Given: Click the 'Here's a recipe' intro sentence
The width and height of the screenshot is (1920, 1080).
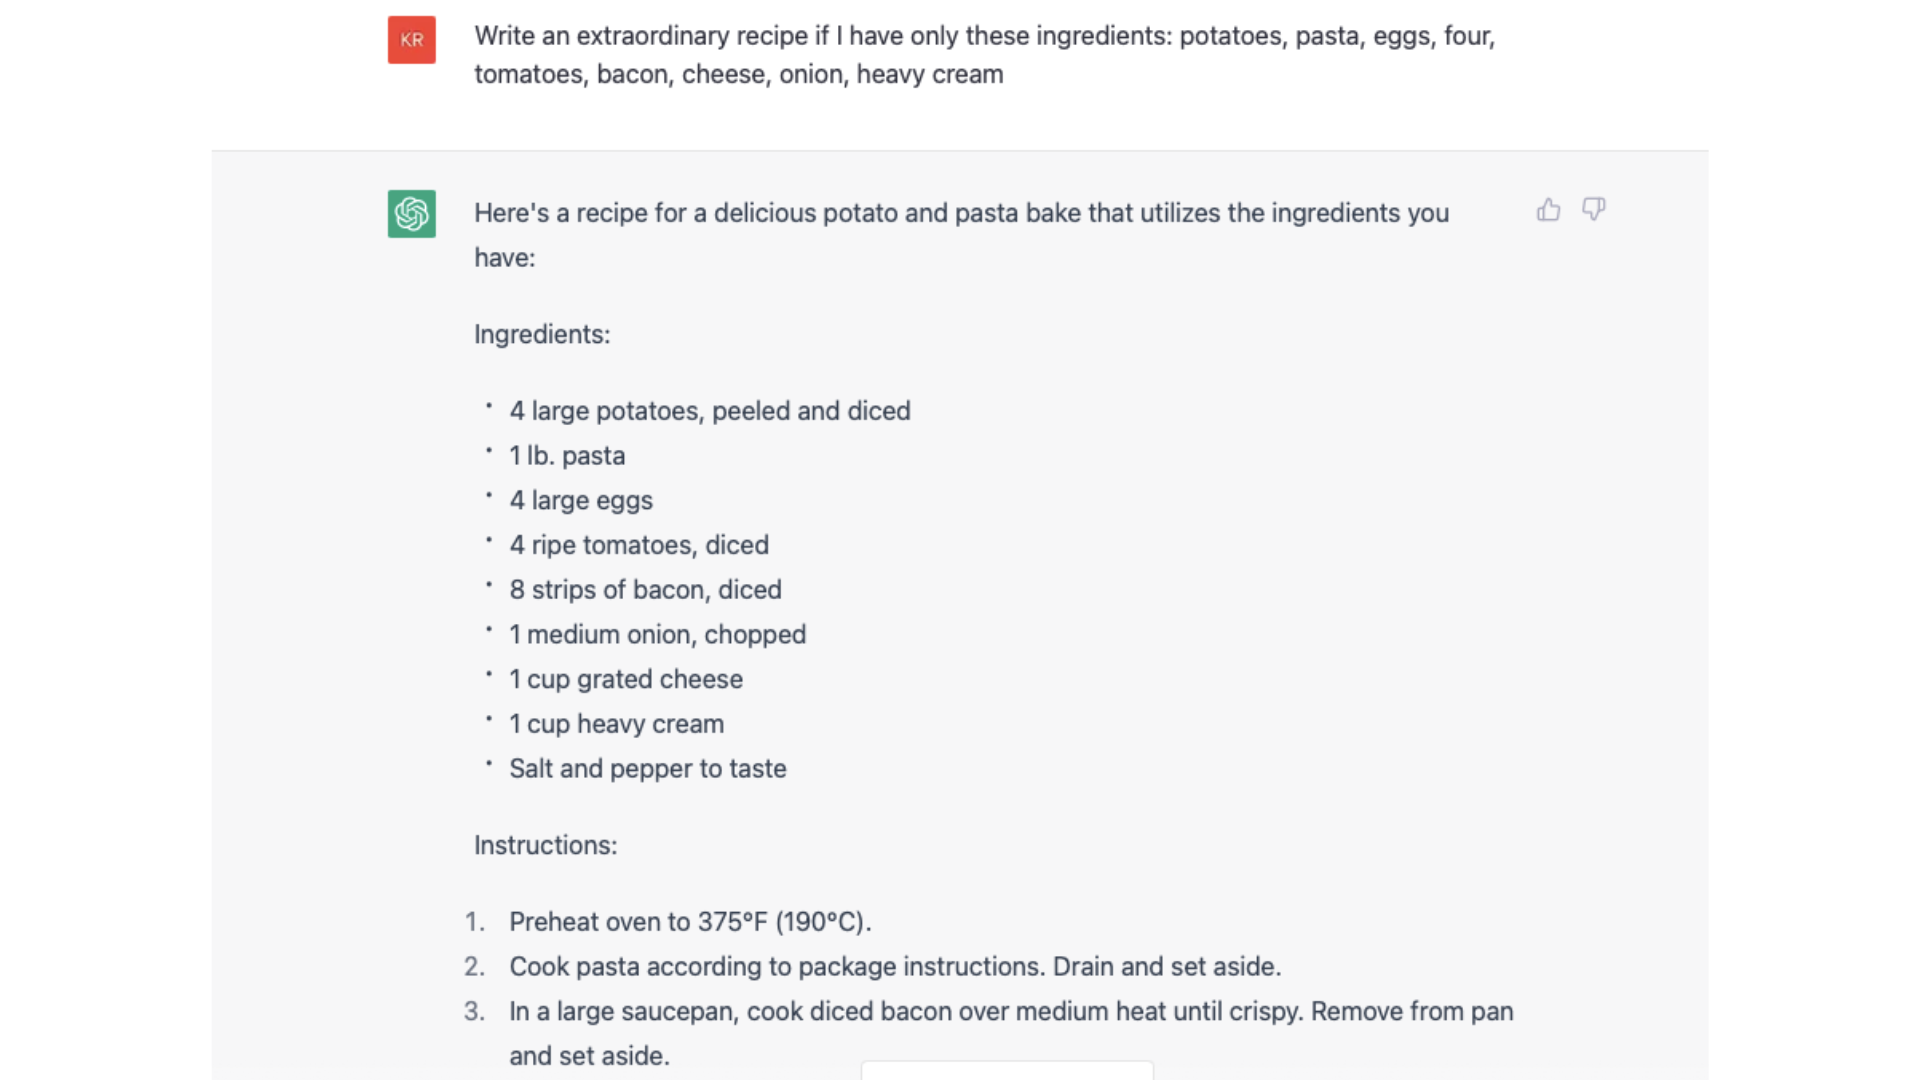Looking at the screenshot, I should click(x=960, y=214).
